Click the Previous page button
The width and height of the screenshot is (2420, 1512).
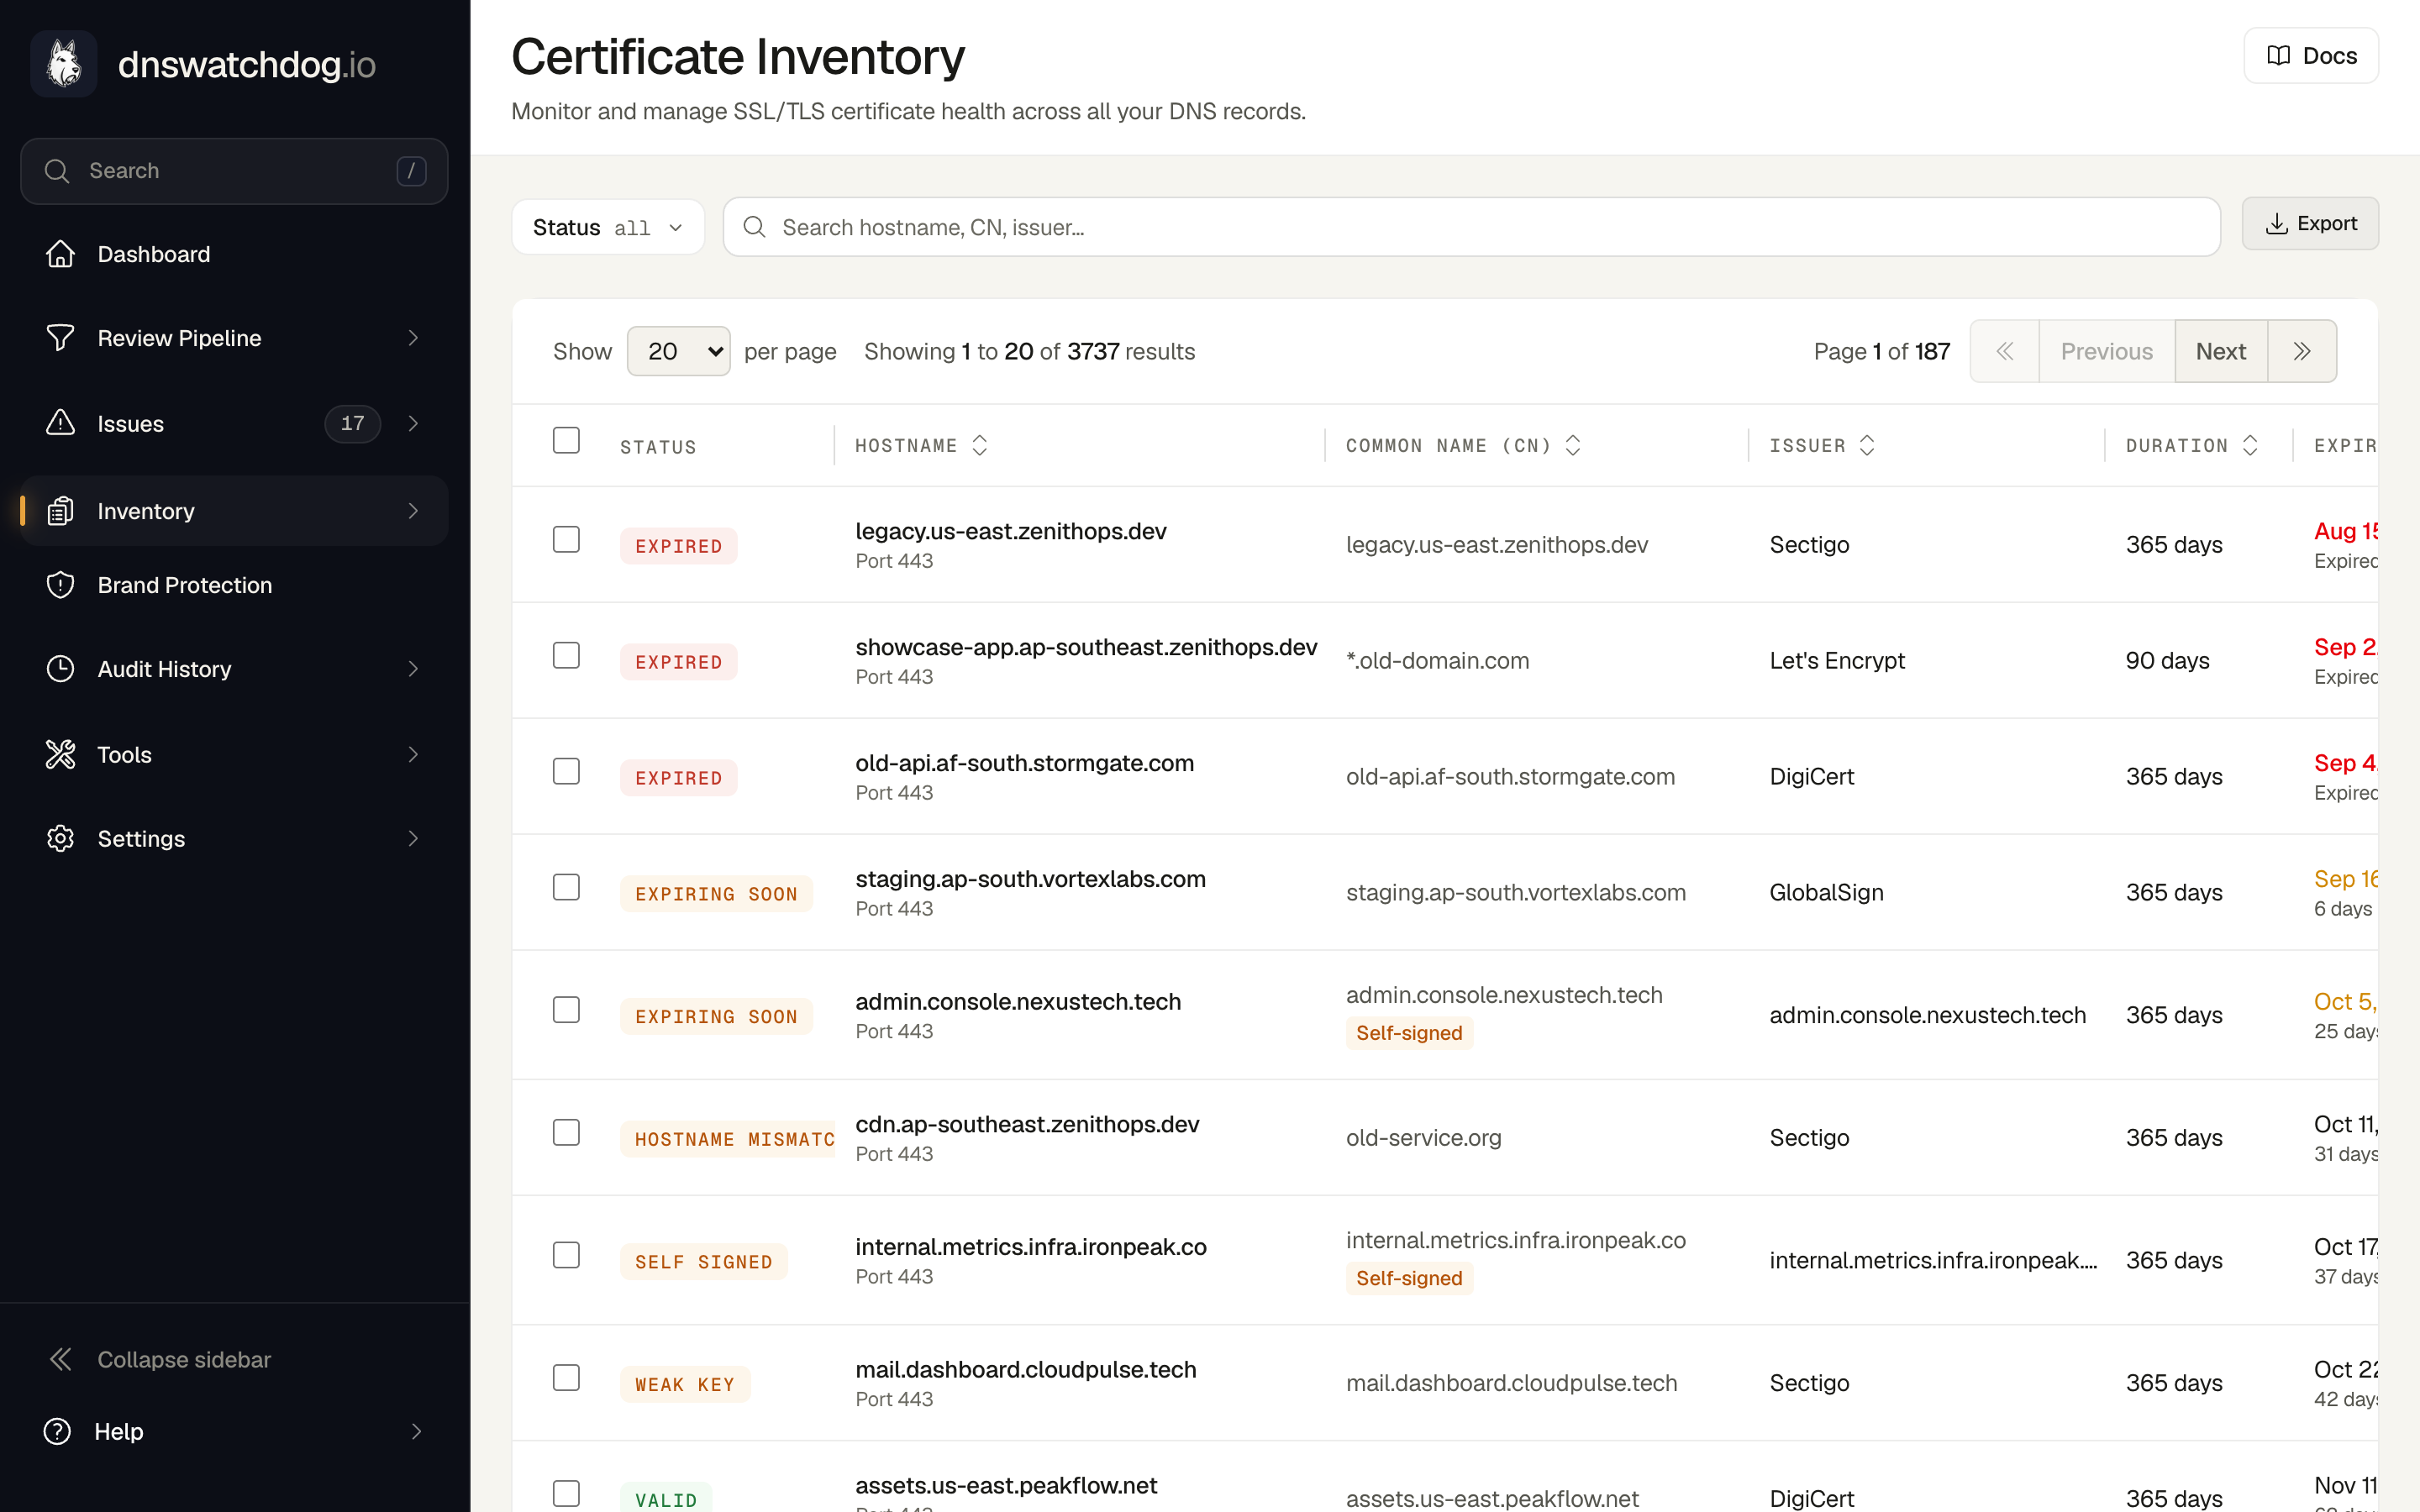(x=2106, y=351)
